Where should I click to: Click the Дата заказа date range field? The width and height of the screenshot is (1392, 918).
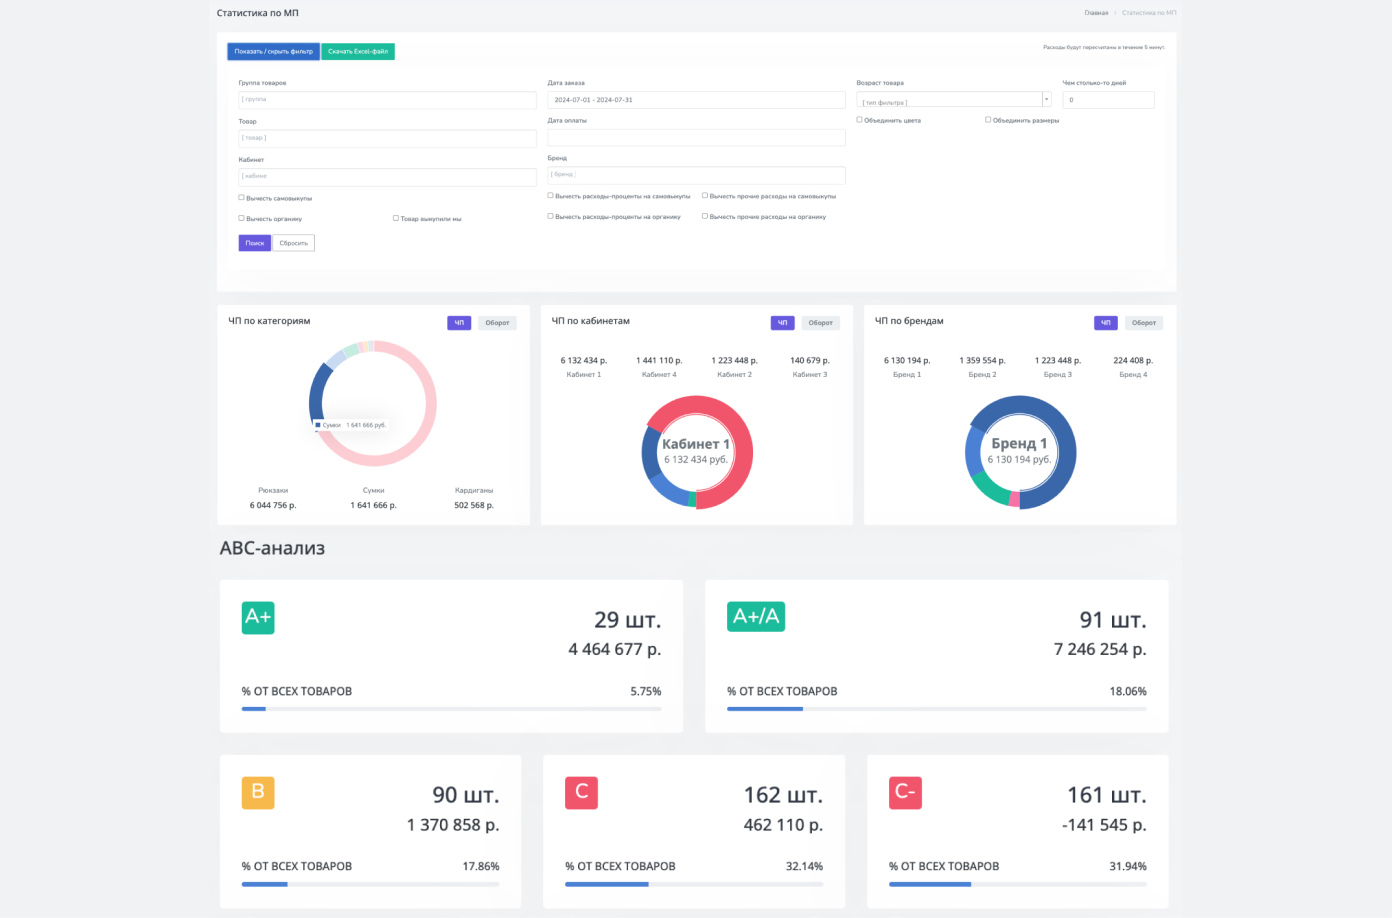pos(696,100)
